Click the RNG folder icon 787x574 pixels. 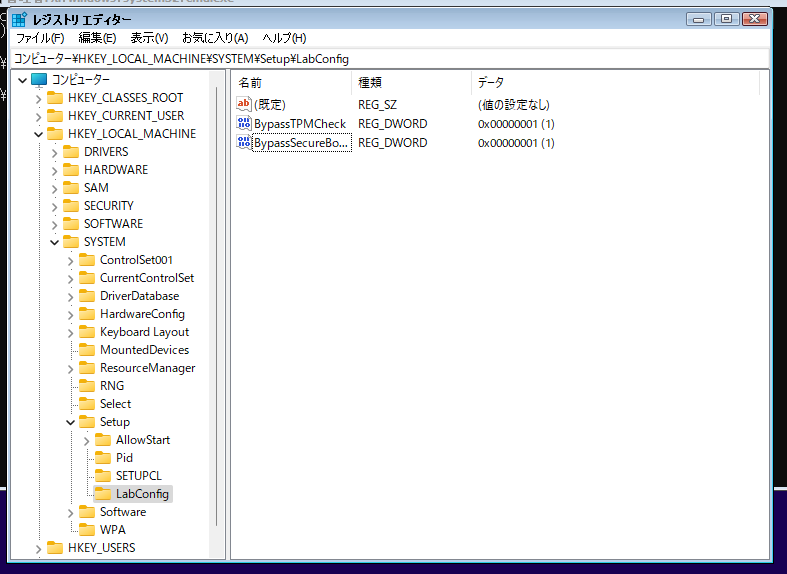tap(87, 386)
